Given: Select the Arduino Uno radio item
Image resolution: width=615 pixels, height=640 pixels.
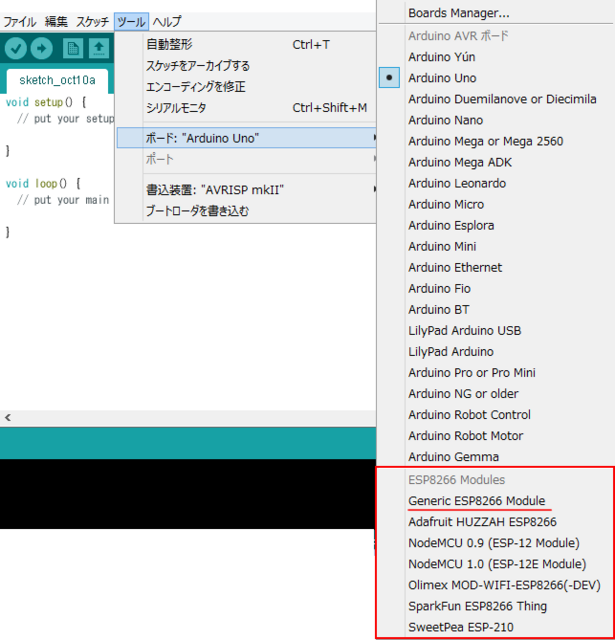Looking at the screenshot, I should point(496,78).
